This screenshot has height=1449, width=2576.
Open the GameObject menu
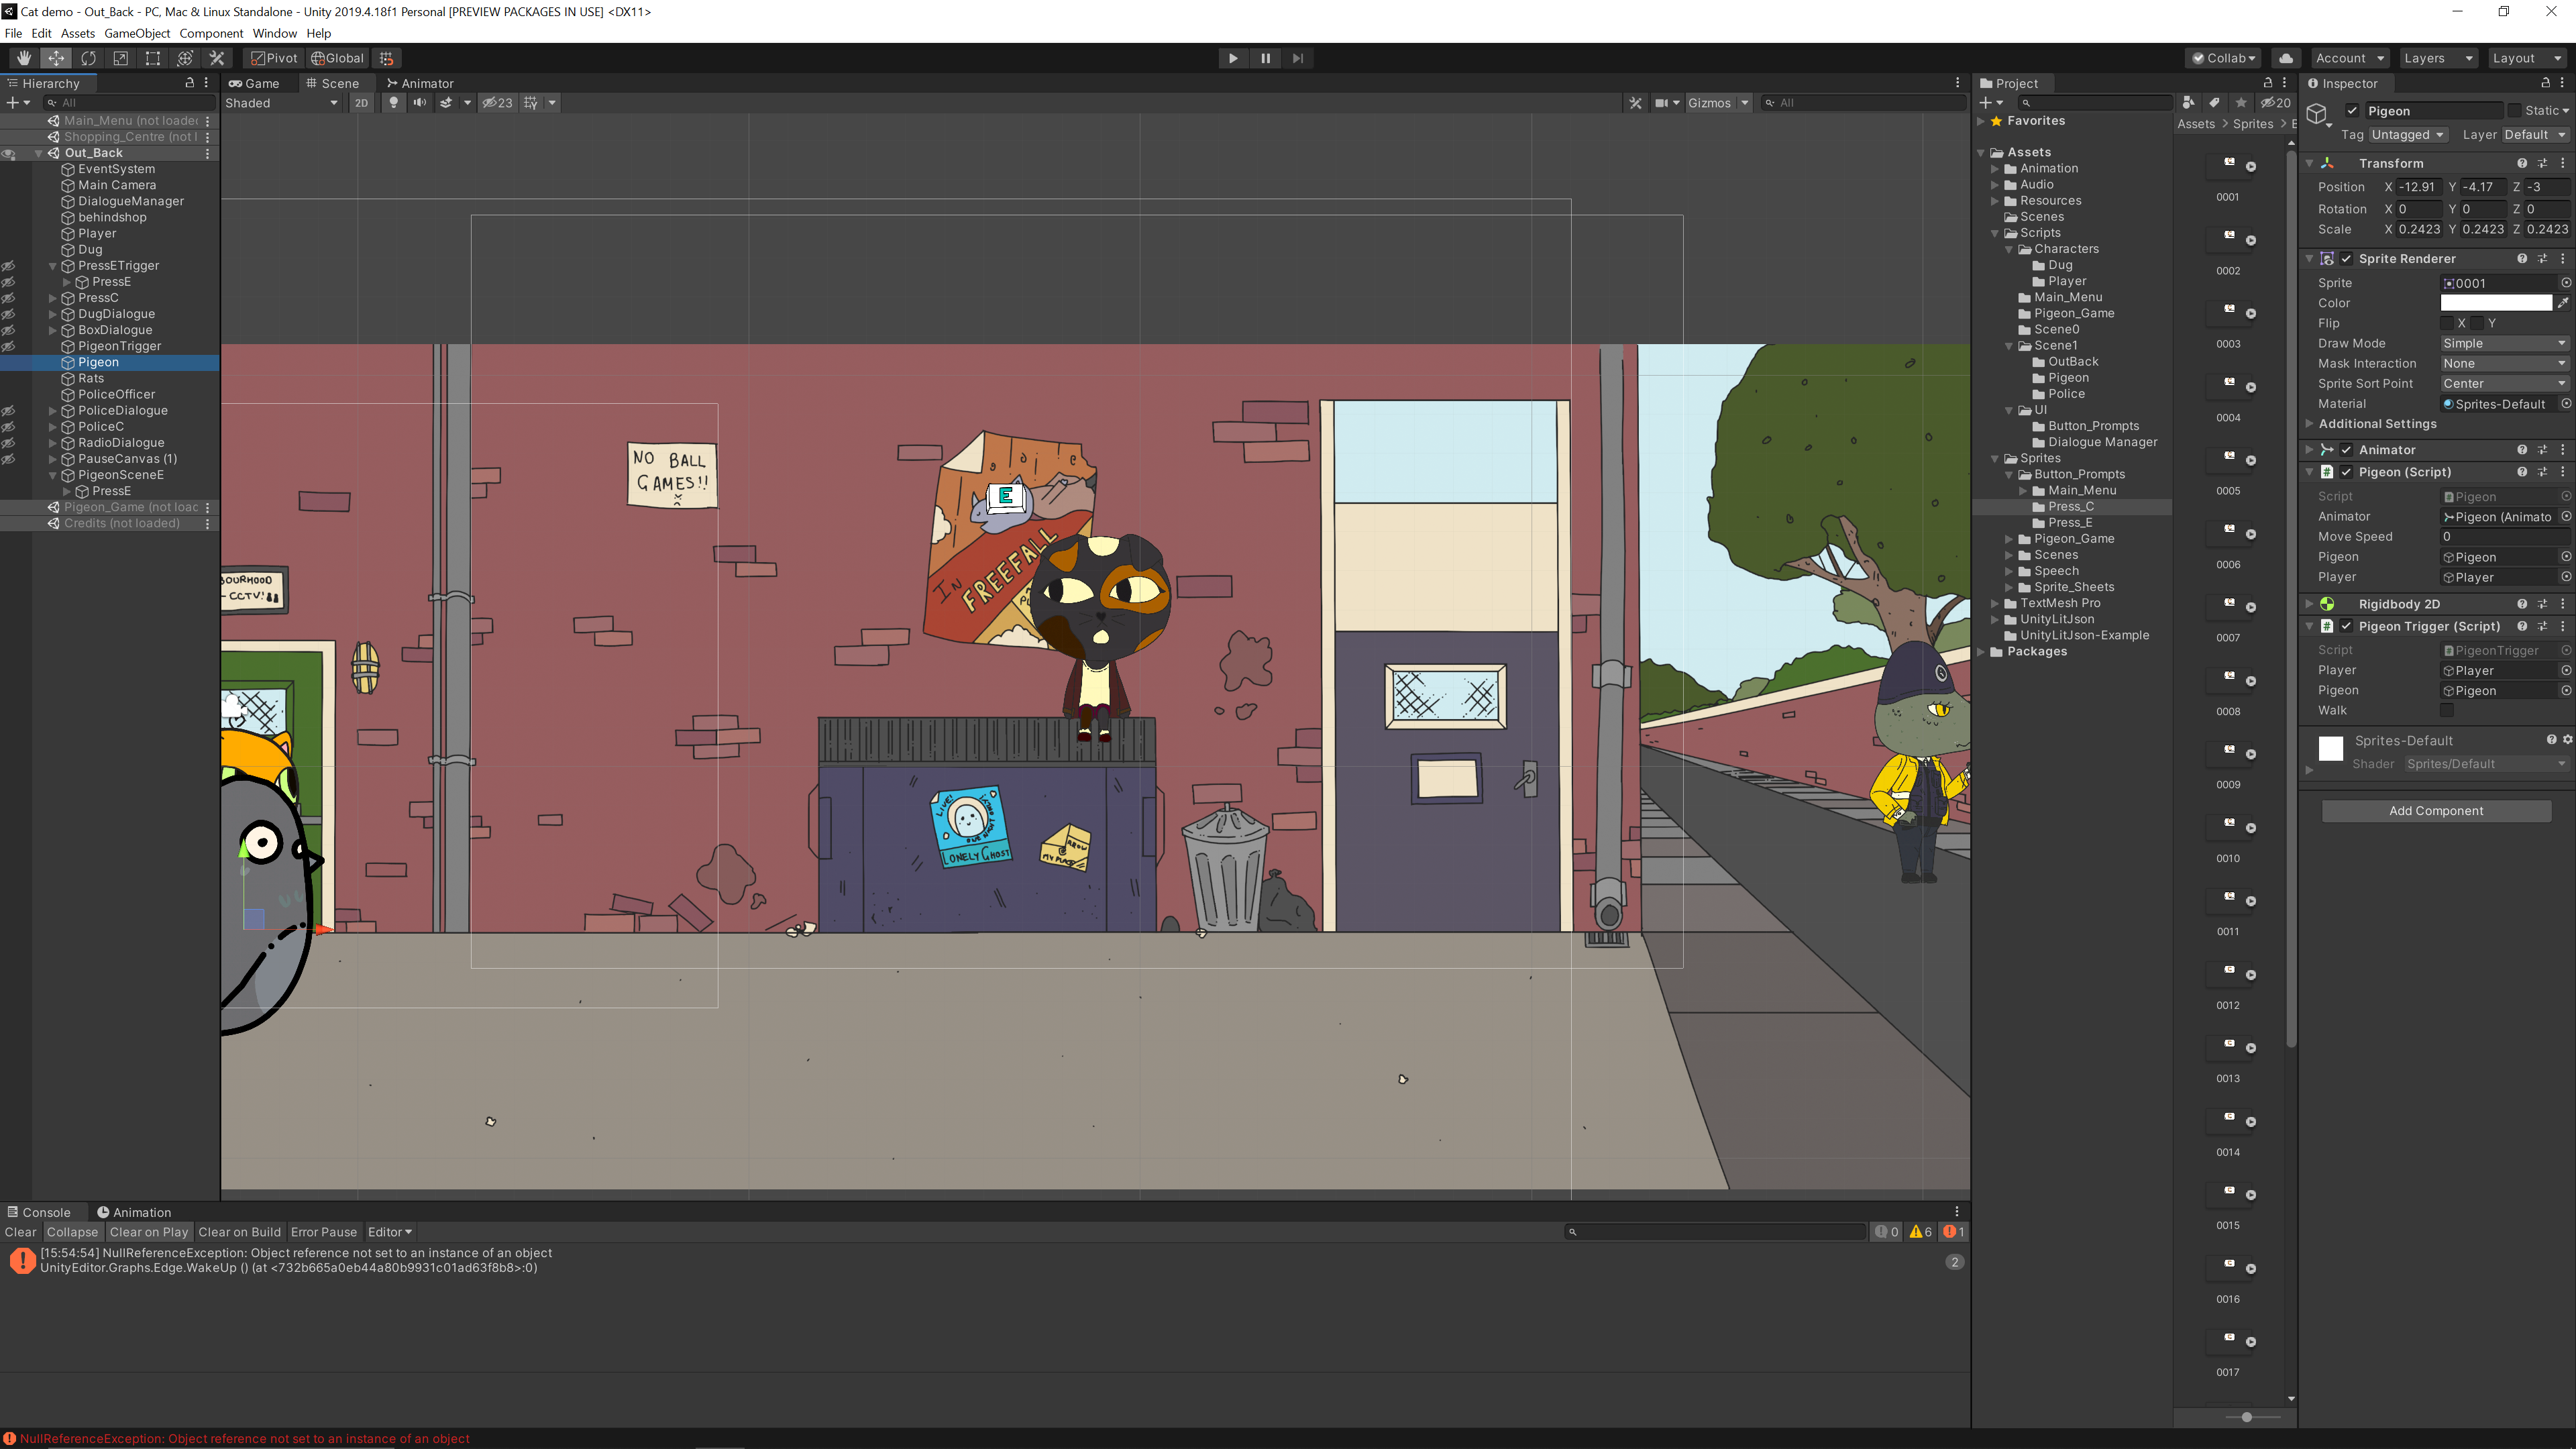point(137,33)
